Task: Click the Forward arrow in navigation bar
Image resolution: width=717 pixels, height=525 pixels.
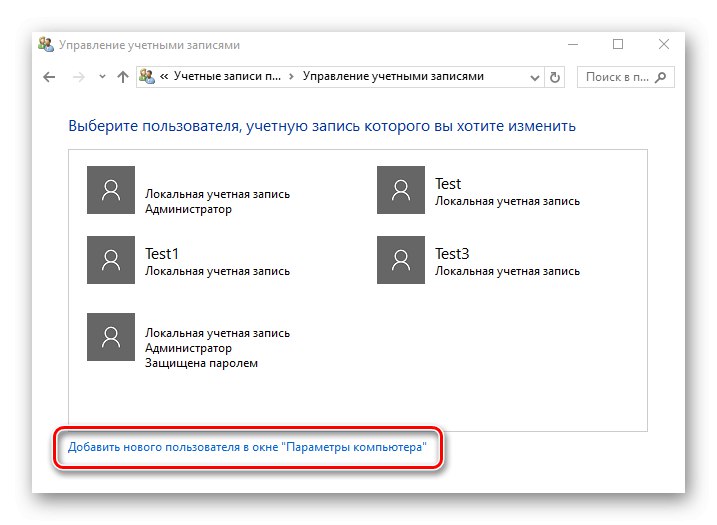Action: [x=79, y=77]
